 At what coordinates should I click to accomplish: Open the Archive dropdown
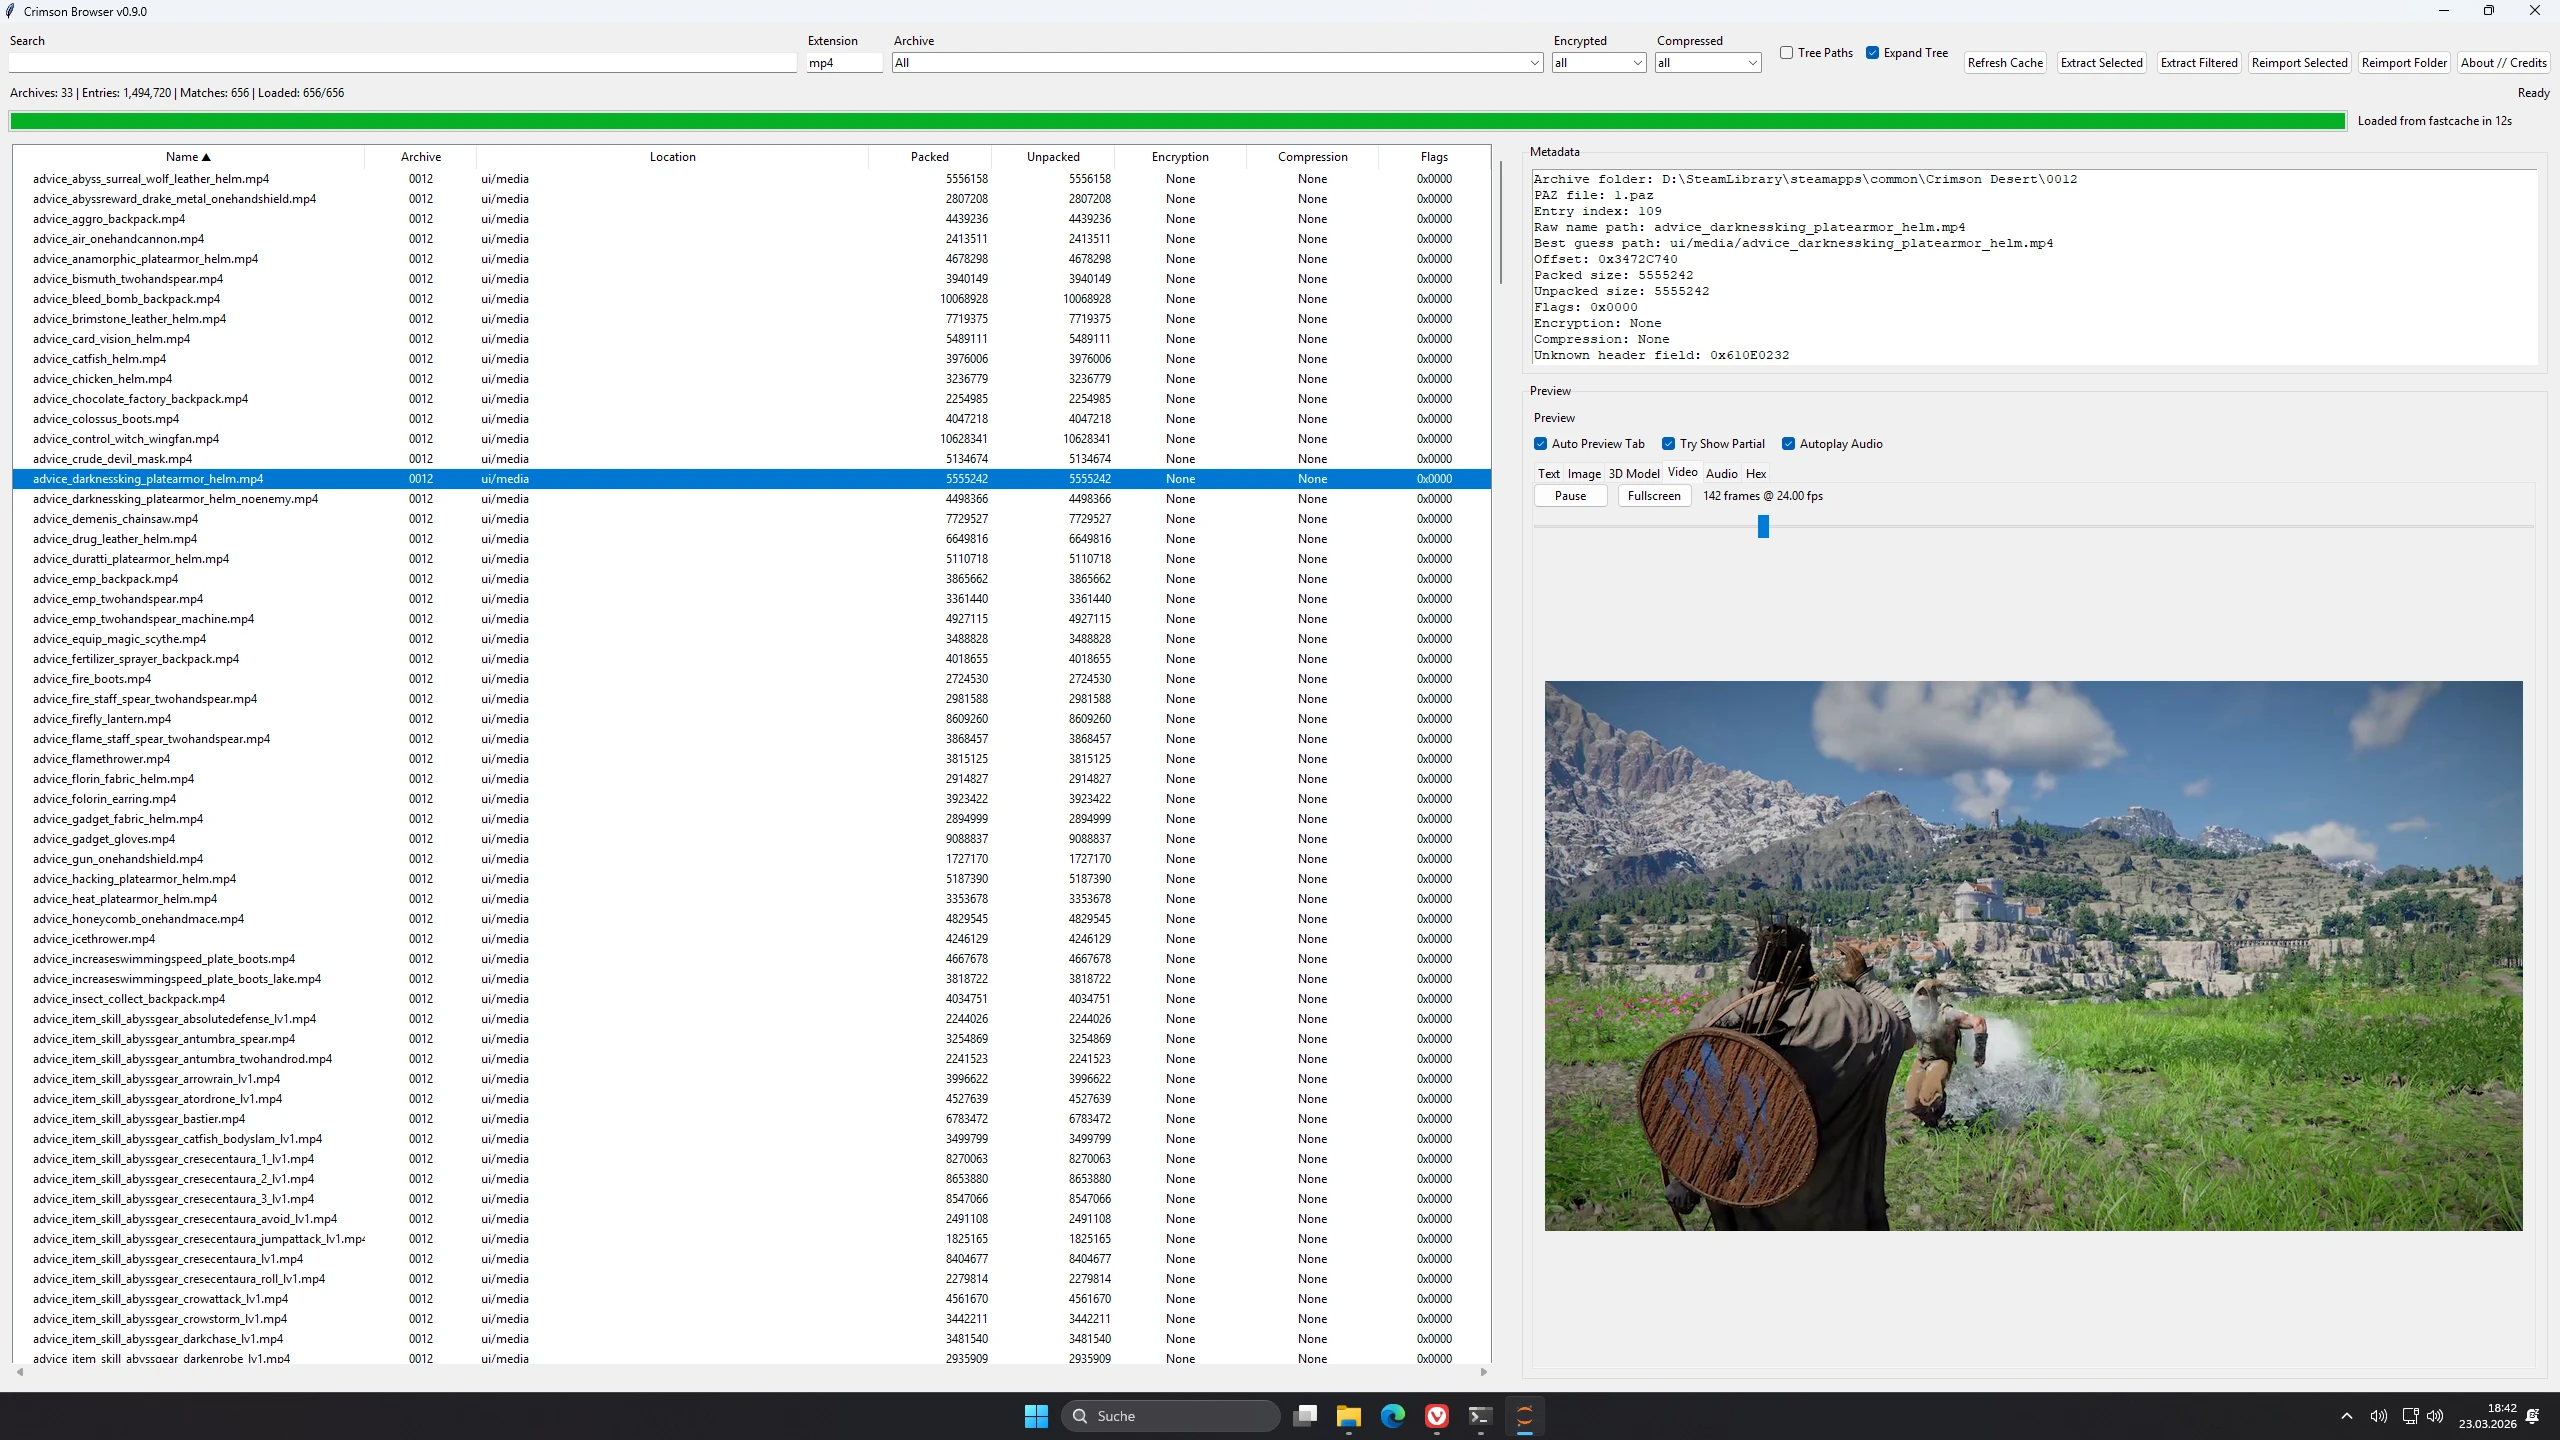tap(1217, 63)
